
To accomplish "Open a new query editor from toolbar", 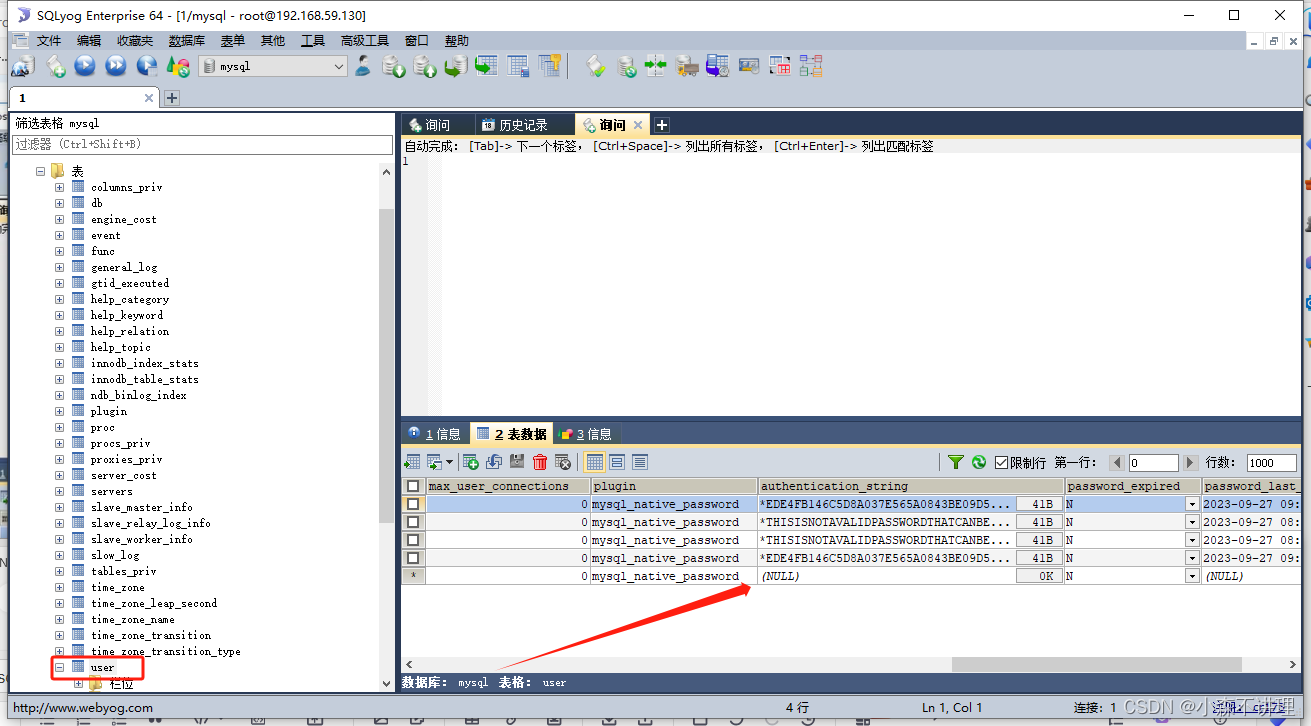I will point(56,66).
